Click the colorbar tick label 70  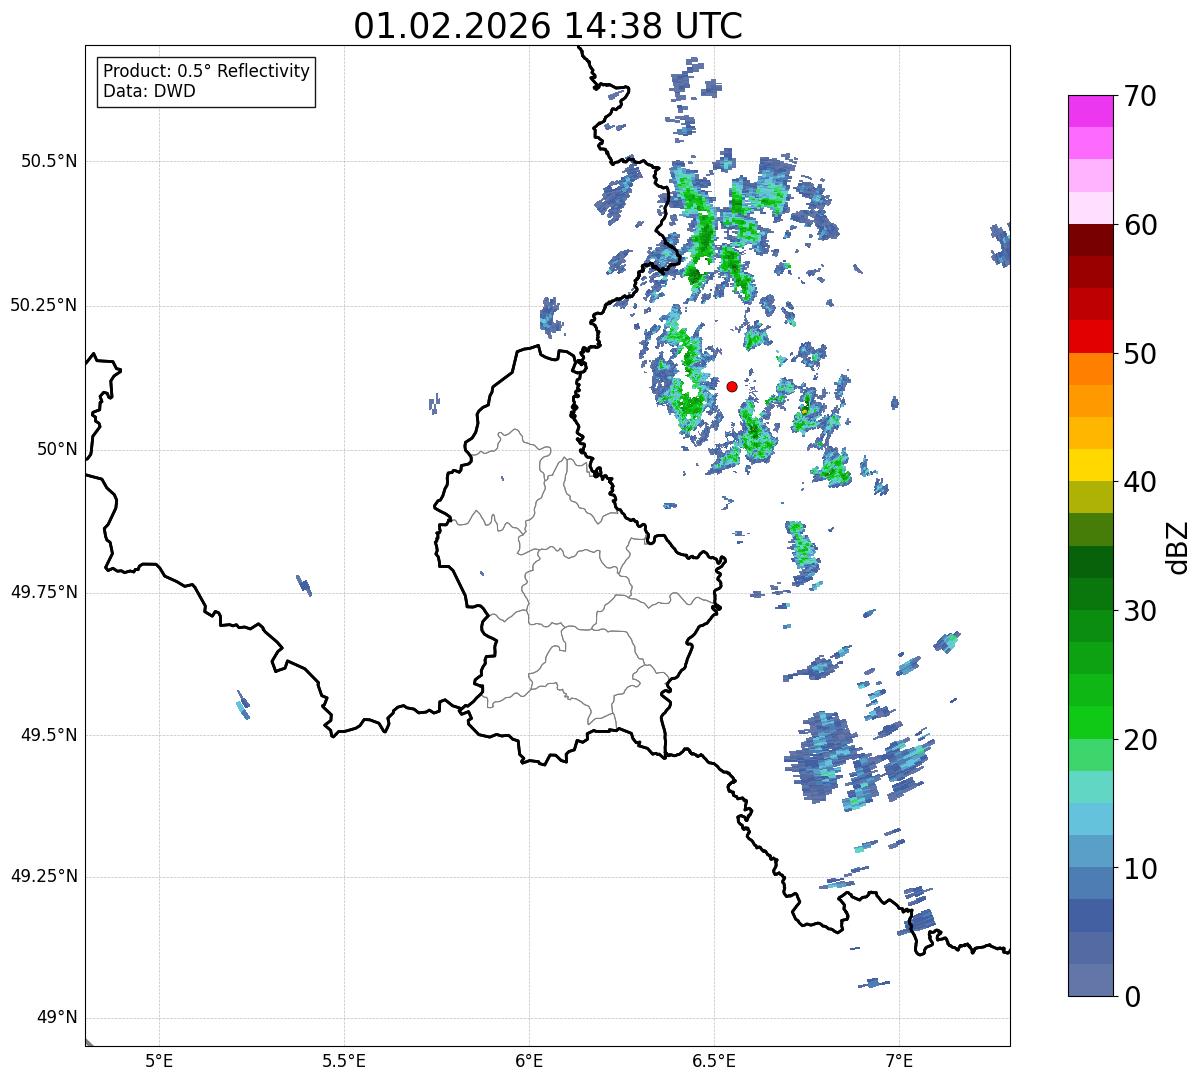click(x=1140, y=96)
